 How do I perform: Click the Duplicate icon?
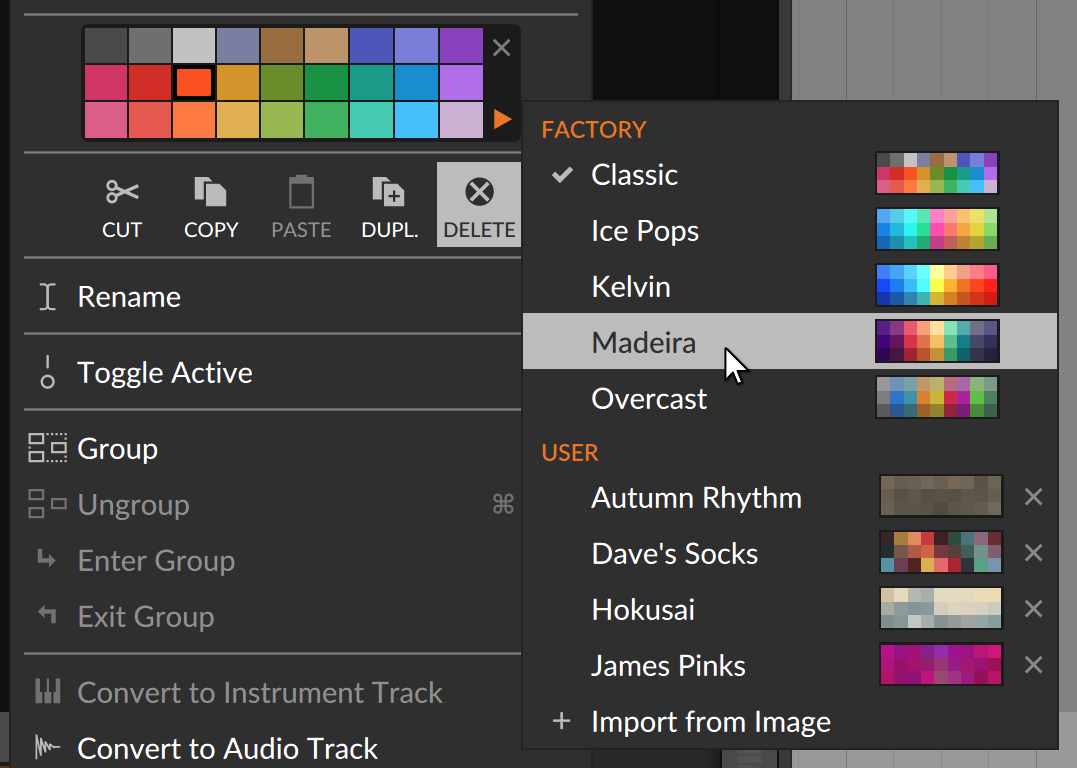[x=388, y=191]
